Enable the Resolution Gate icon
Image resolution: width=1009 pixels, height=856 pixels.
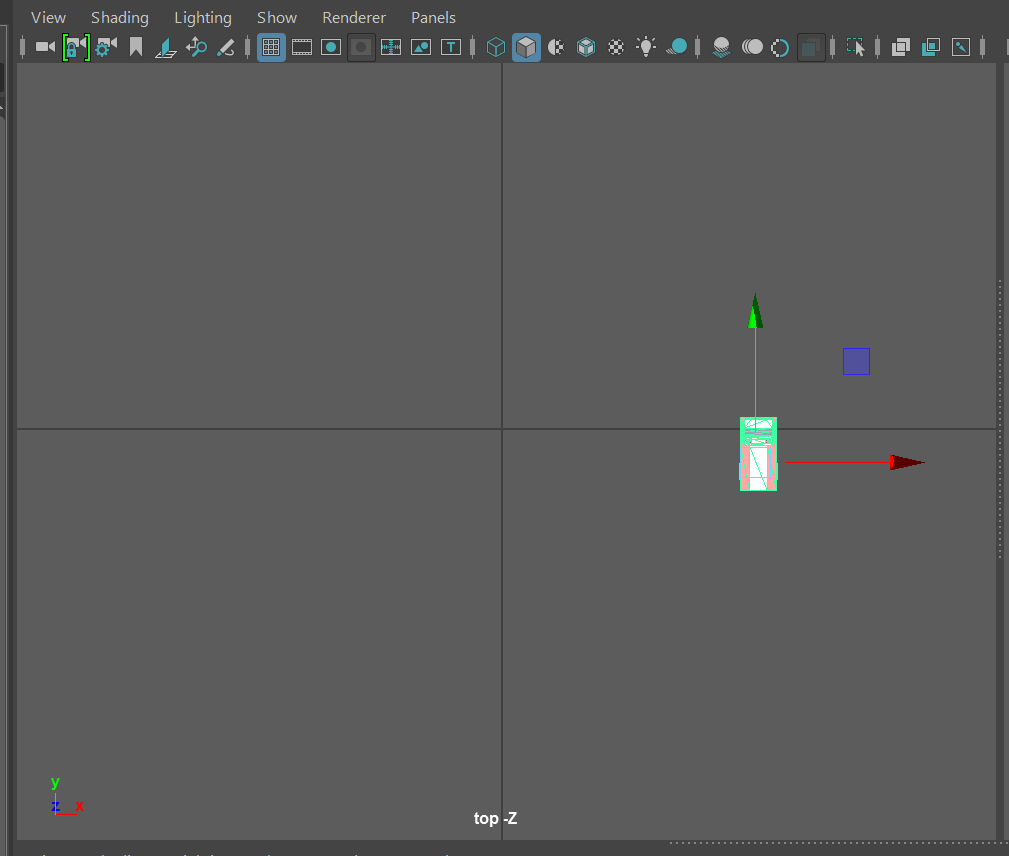(331, 47)
